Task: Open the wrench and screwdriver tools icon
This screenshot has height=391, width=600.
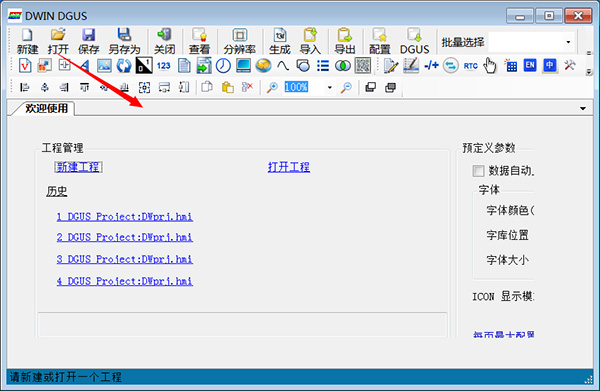Action: coord(569,65)
